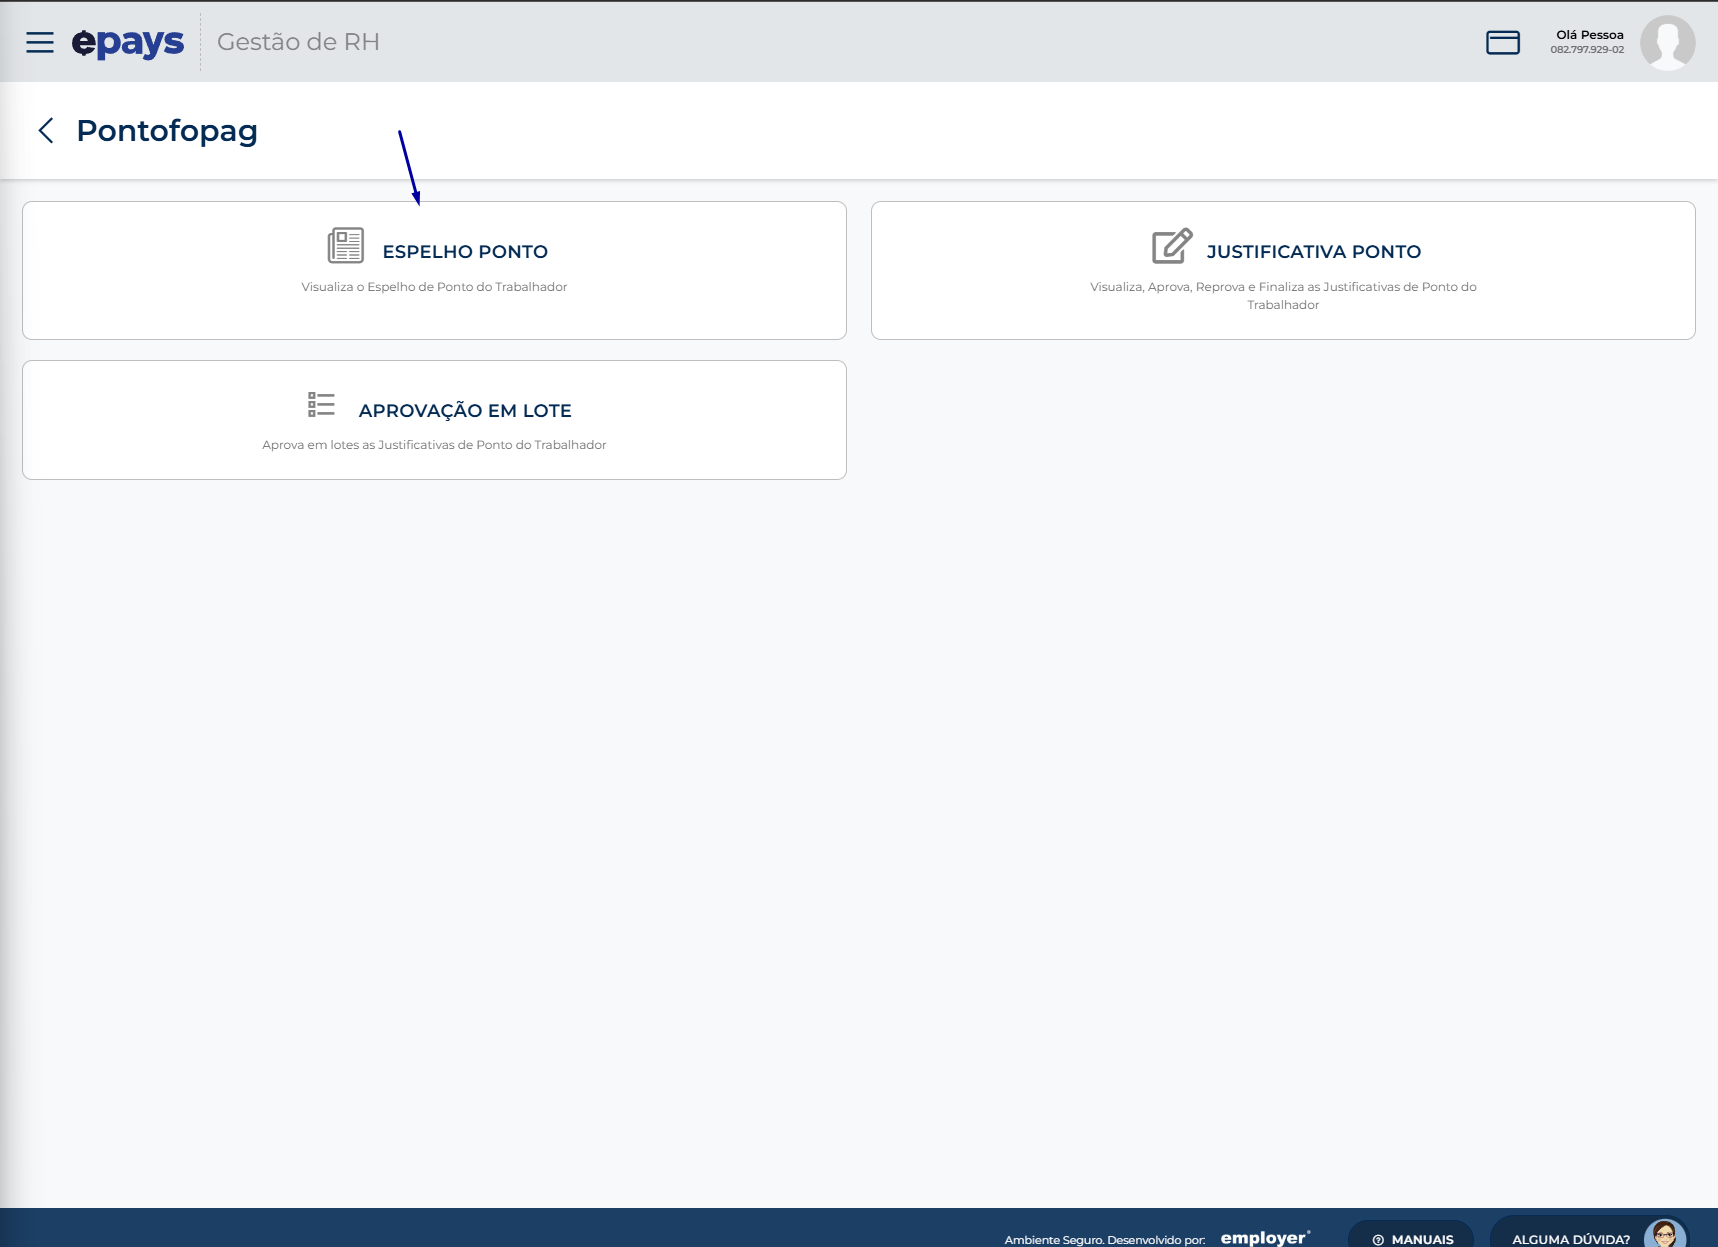Click the MANUAIS button
Viewport: 1718px width, 1247px height.
click(1411, 1234)
